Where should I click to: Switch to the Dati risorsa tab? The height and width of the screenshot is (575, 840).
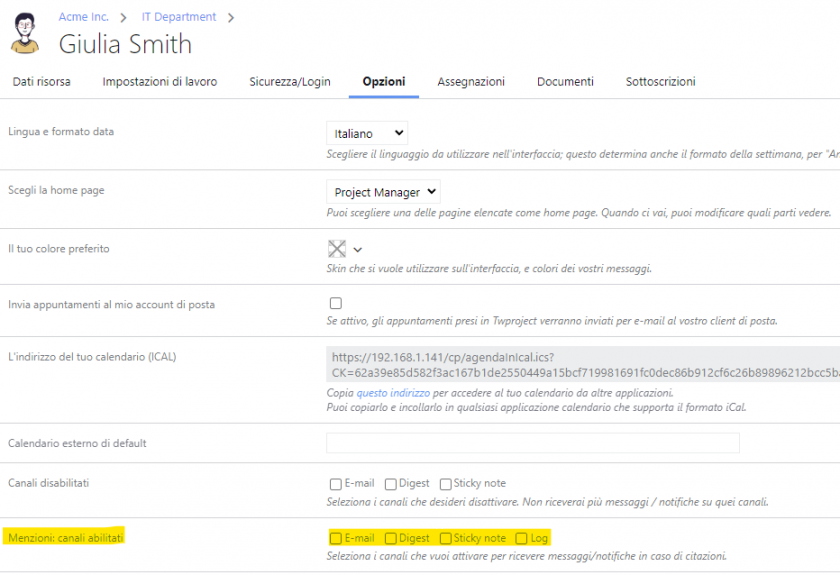click(x=41, y=82)
